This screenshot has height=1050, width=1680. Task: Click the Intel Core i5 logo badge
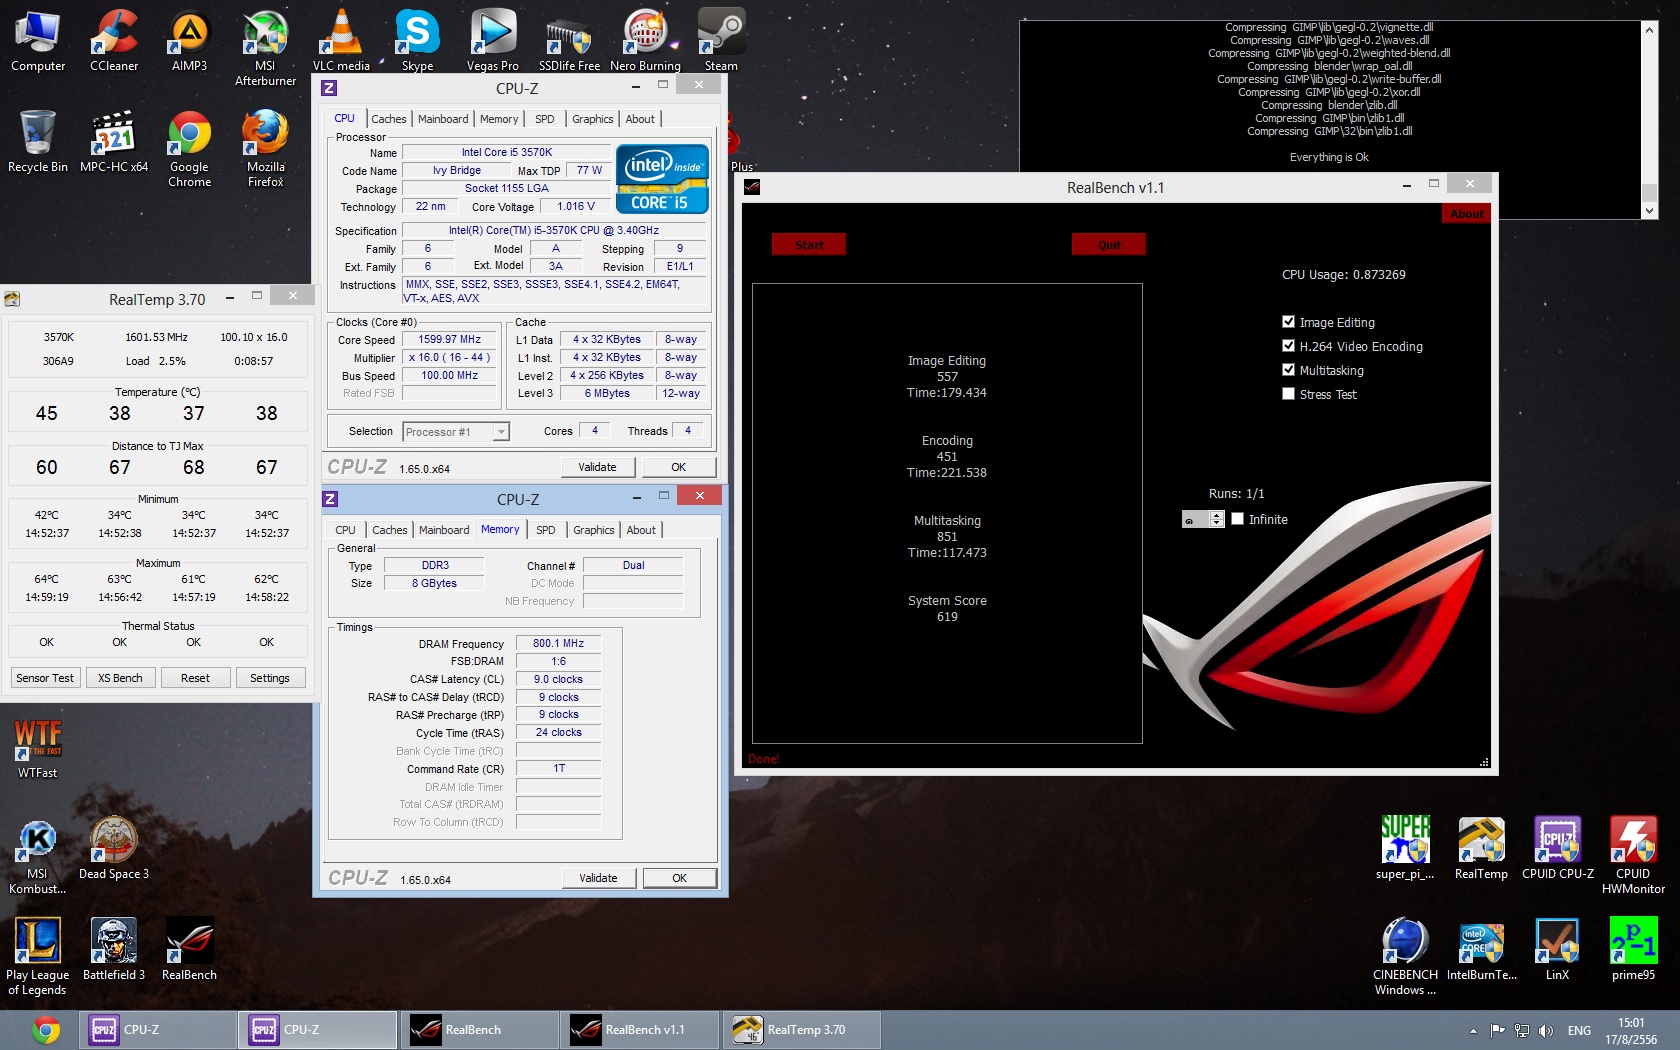point(662,179)
